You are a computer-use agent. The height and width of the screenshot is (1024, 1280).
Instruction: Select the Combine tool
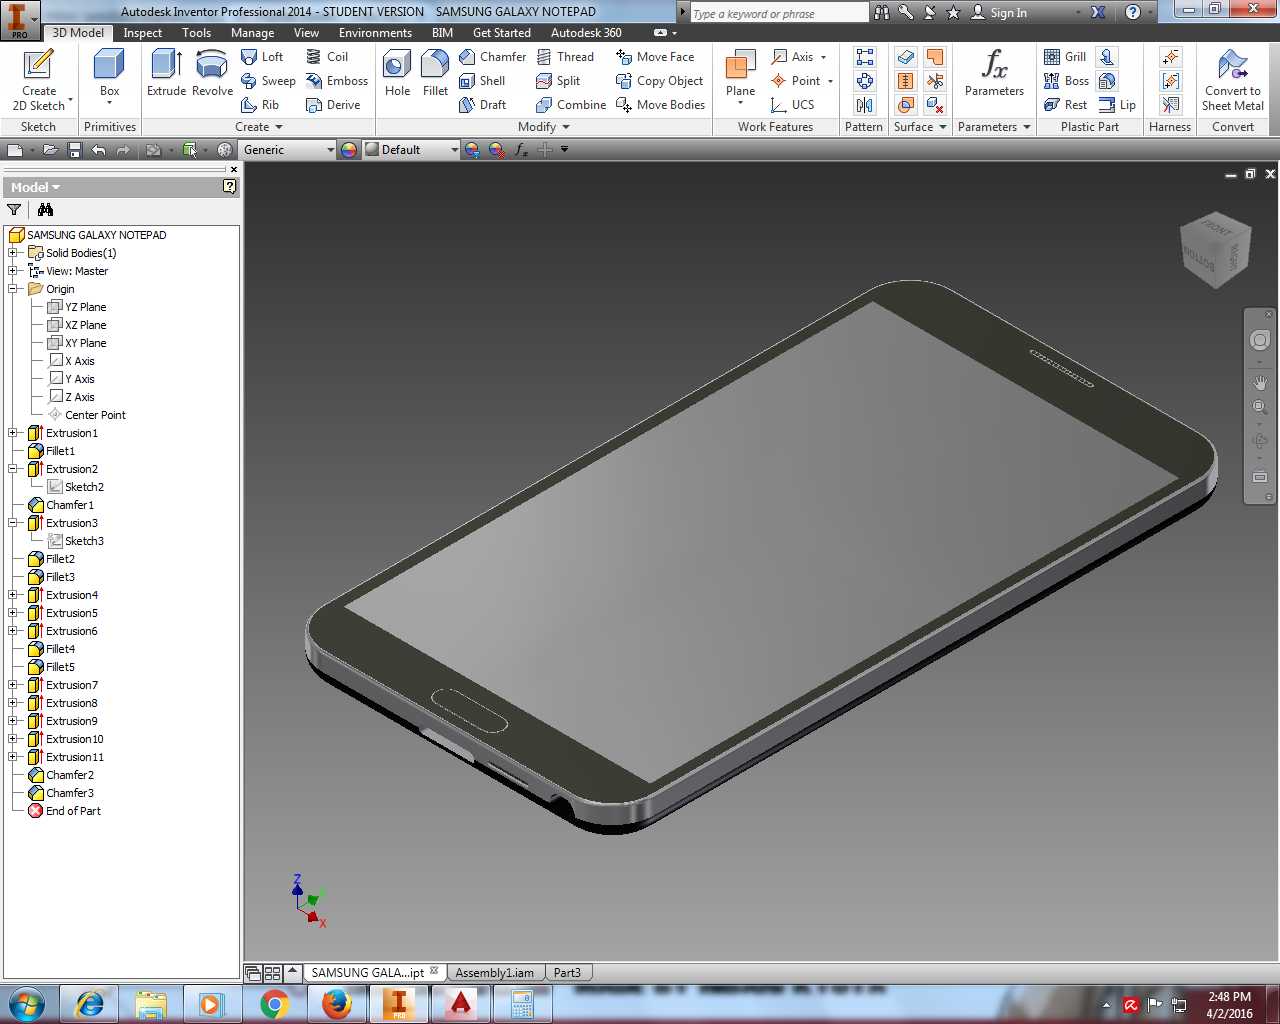coord(571,105)
